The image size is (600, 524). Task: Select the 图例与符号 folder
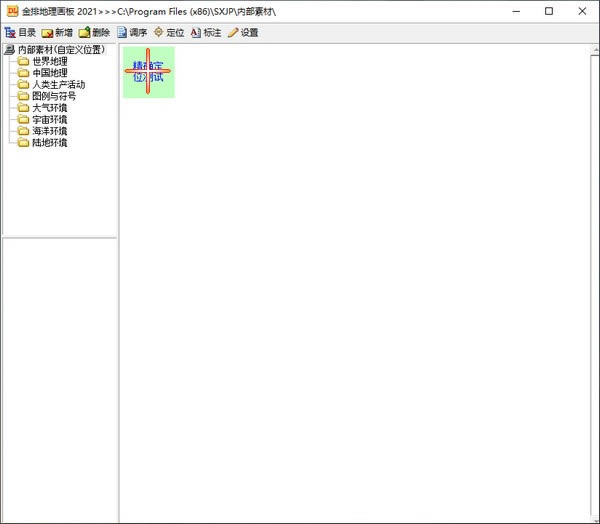53,97
